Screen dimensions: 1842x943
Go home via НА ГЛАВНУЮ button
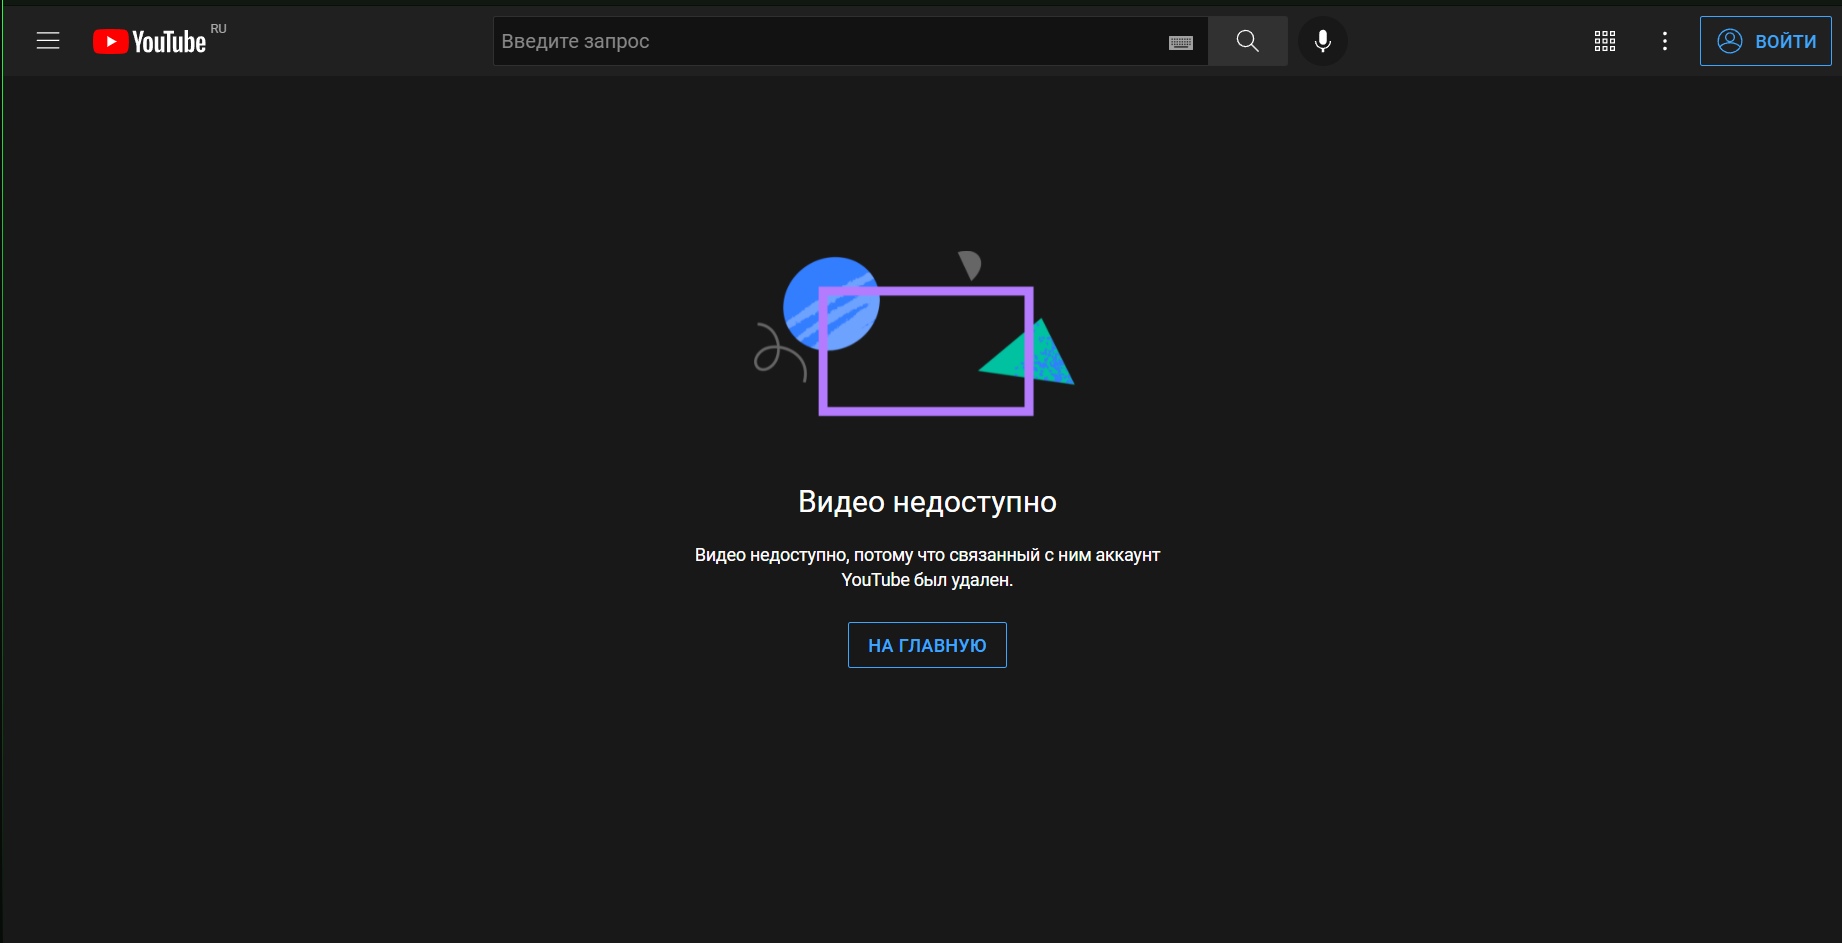[927, 645]
